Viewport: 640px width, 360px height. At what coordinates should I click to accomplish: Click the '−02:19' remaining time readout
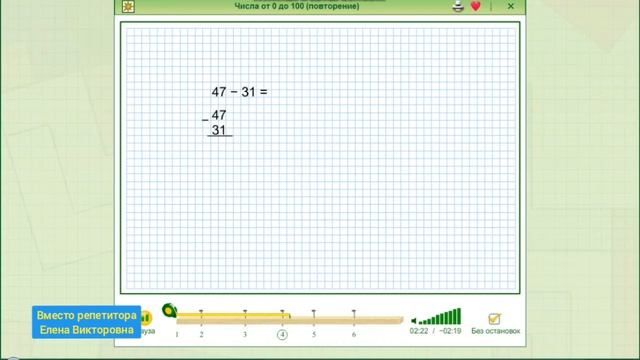[450, 331]
